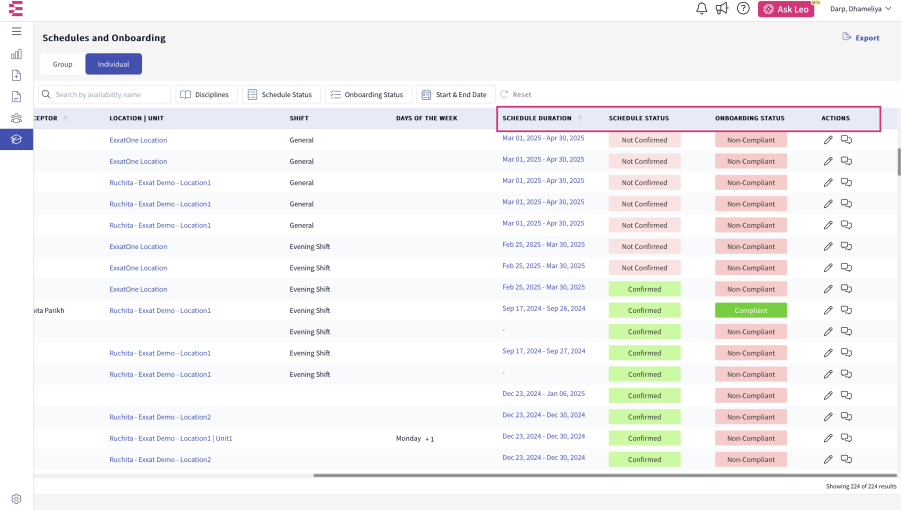Screen dimensions: 902x510
Task: Open notifications bell
Action: point(701,9)
